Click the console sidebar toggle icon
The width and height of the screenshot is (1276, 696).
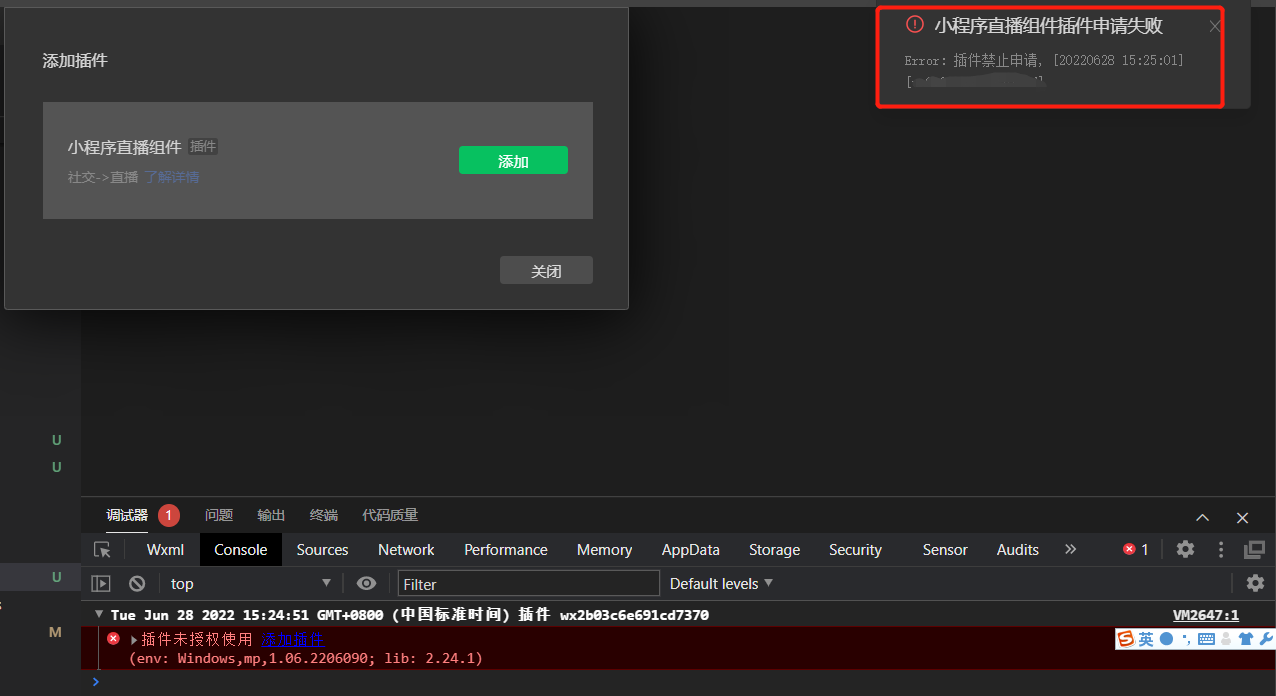(x=101, y=583)
